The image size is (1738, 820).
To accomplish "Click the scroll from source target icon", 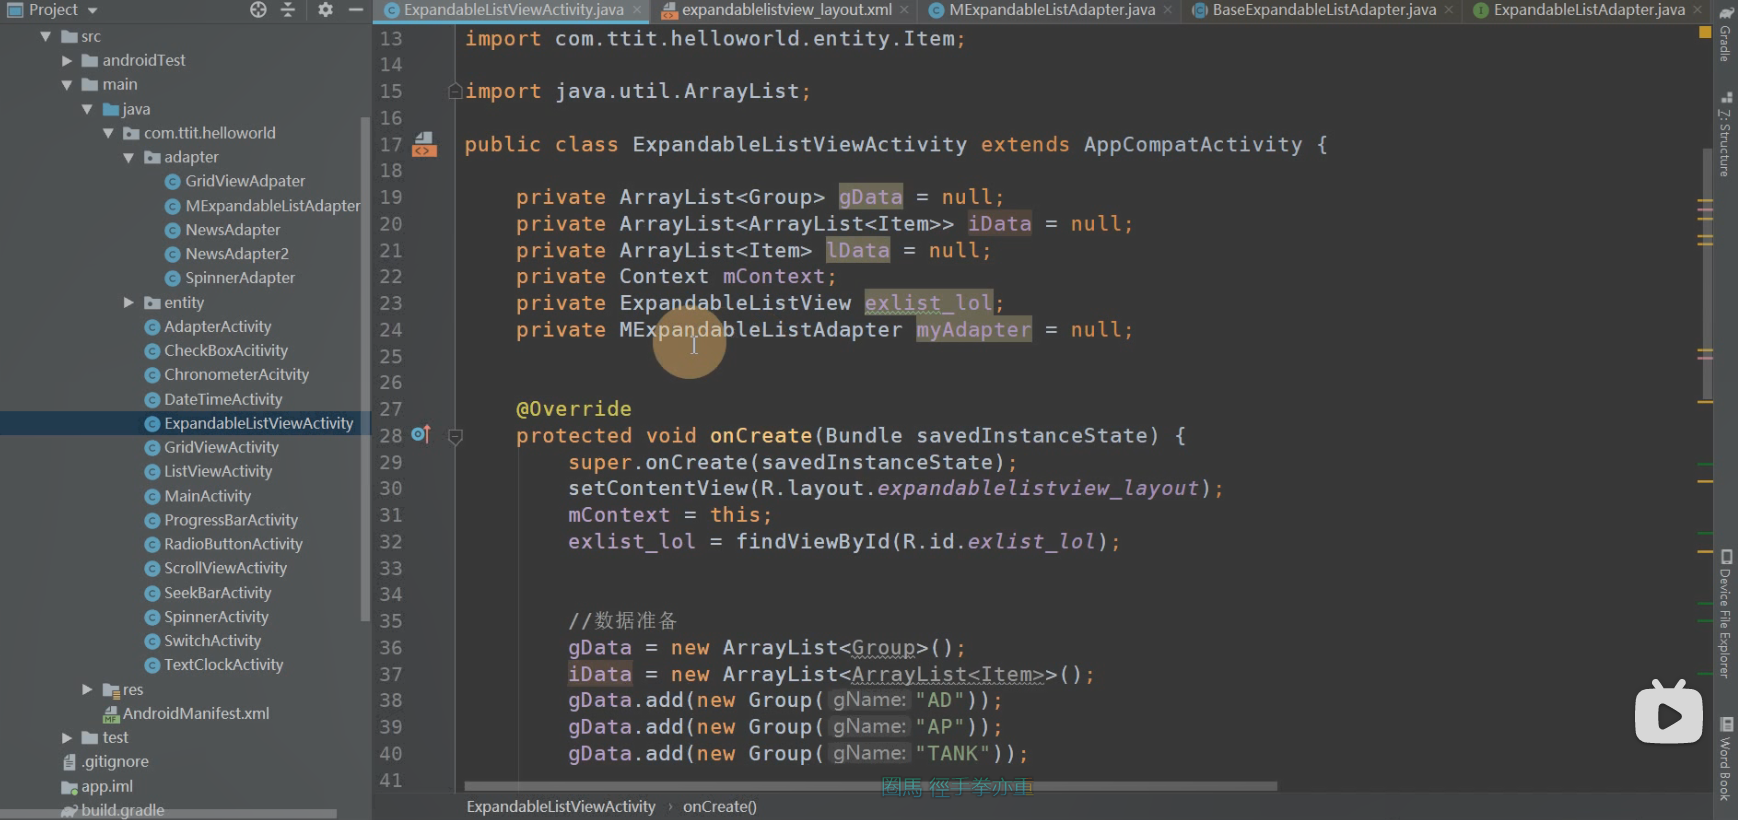I will coord(258,10).
